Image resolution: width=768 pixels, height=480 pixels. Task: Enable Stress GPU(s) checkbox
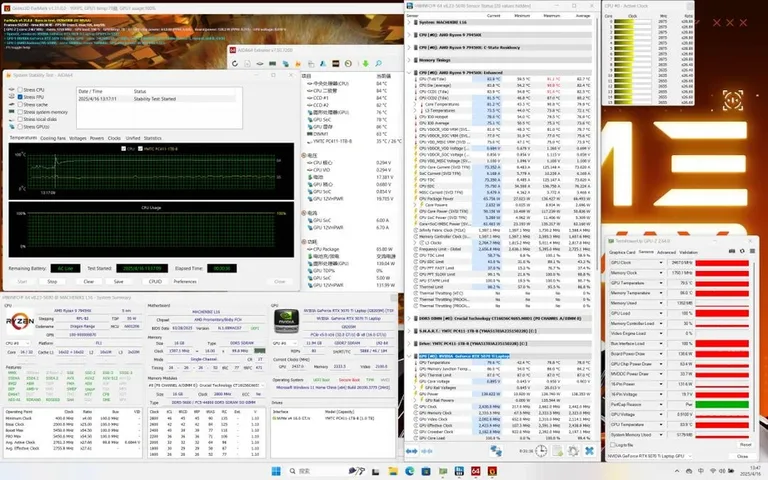[20, 126]
